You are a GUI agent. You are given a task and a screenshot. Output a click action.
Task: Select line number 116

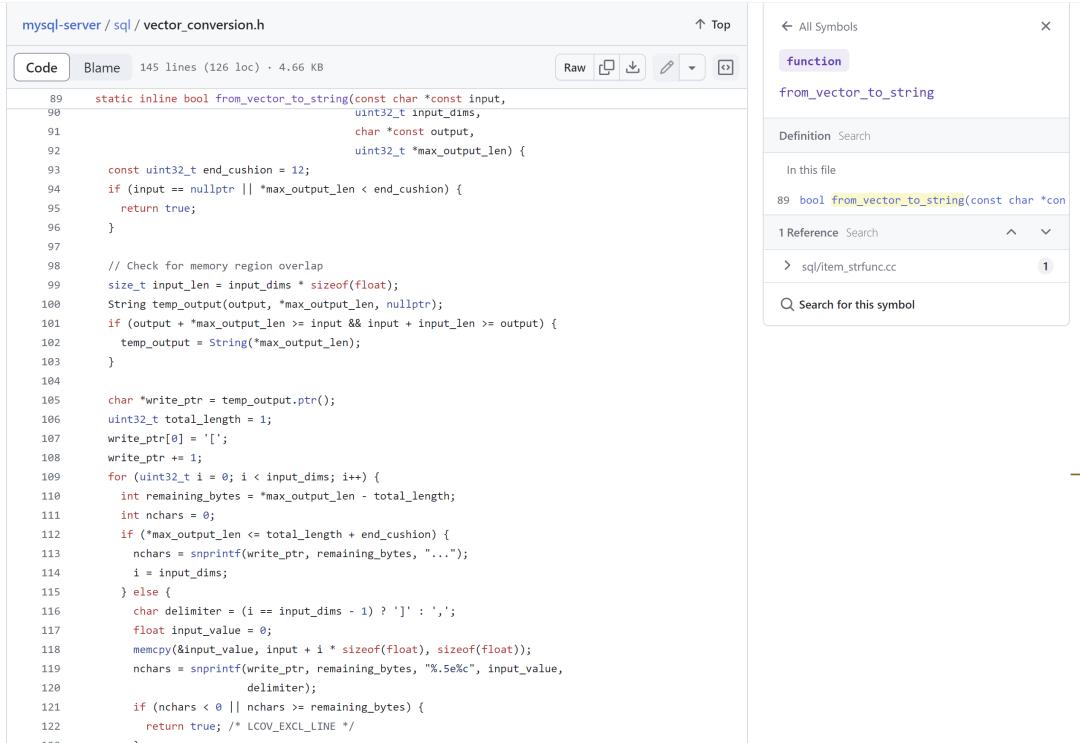[x=51, y=611]
